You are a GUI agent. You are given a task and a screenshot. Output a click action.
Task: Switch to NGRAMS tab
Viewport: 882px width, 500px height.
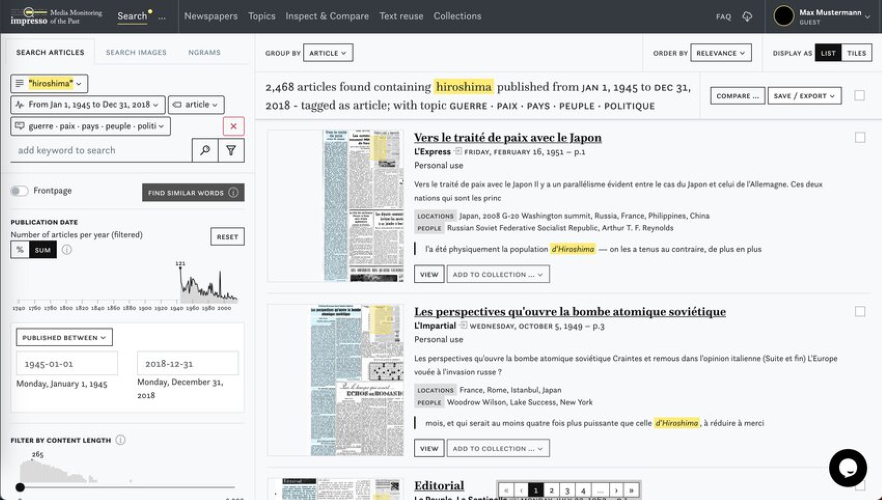coord(204,52)
